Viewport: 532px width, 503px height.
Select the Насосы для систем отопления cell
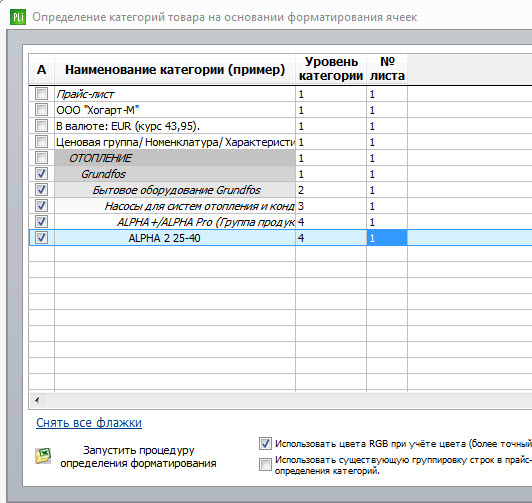[175, 206]
